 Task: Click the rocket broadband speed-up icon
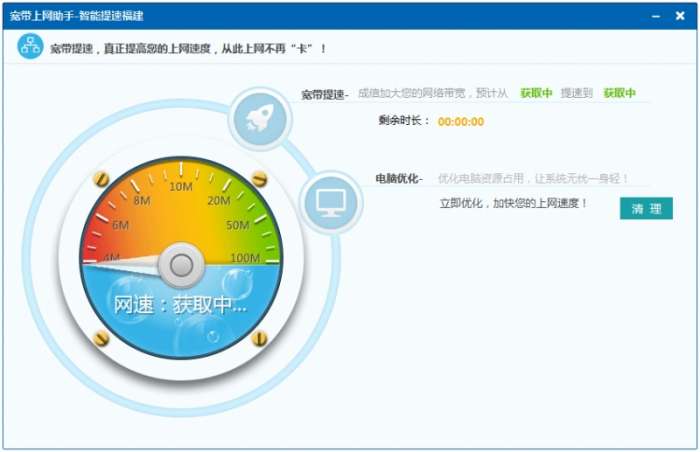(x=260, y=119)
